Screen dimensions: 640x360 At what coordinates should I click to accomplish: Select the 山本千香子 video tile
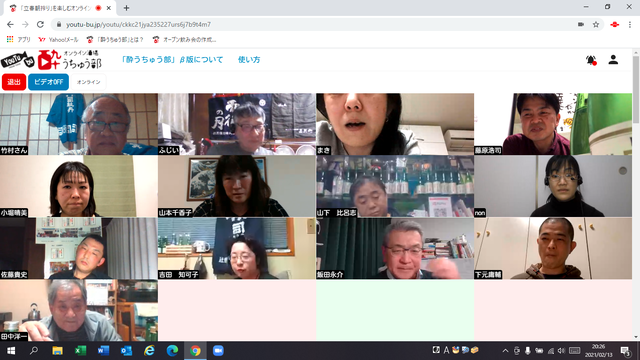tap(237, 186)
